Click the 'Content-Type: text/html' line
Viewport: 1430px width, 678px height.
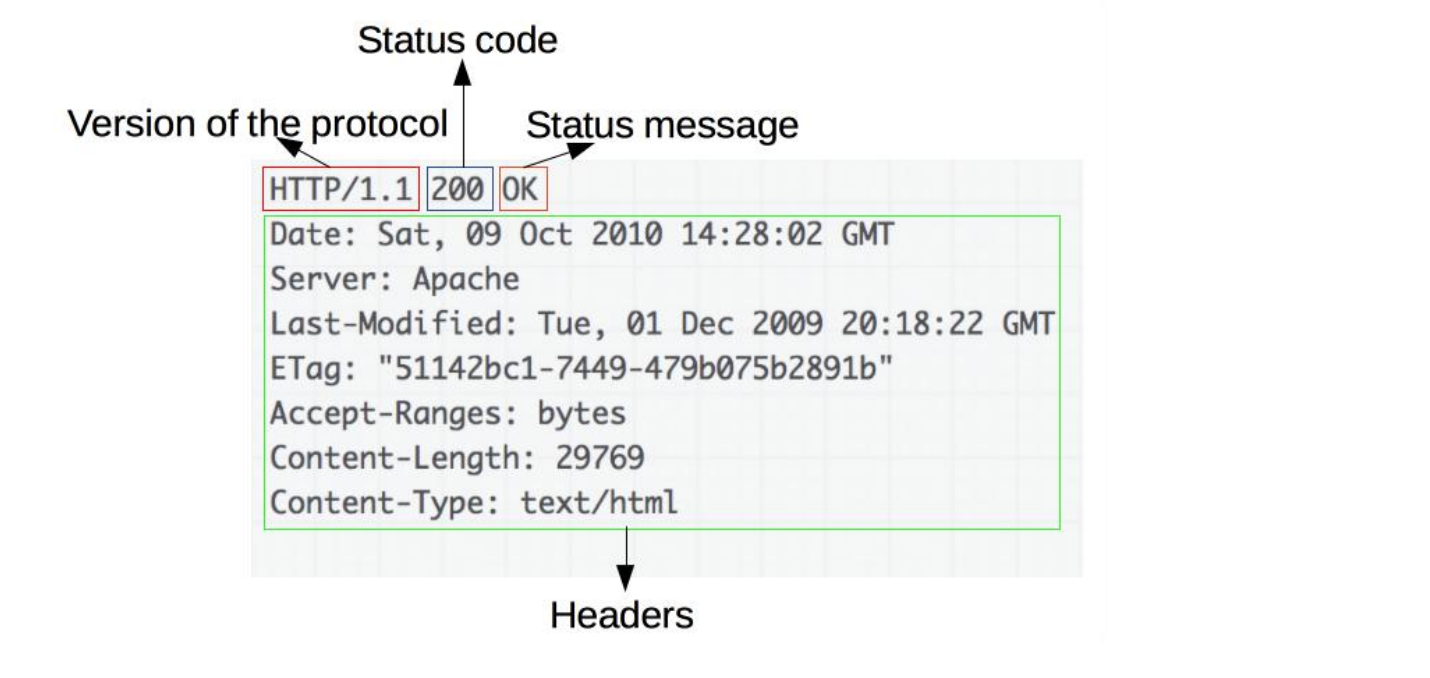coord(474,501)
